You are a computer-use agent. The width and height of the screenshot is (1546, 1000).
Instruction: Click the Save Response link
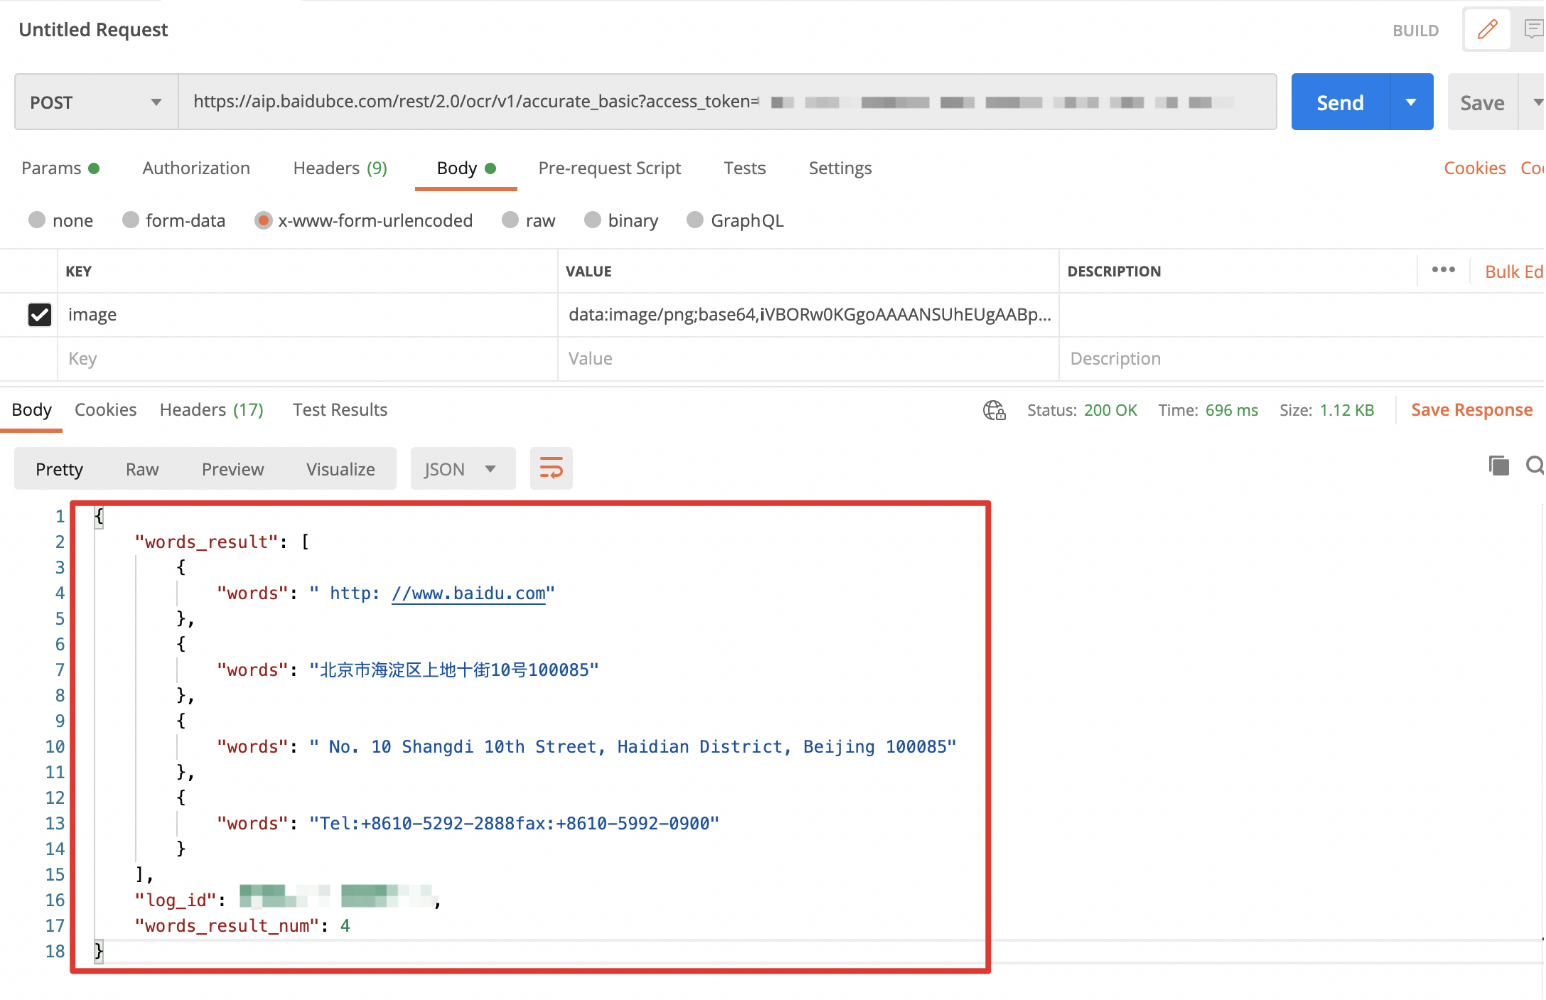1471,410
